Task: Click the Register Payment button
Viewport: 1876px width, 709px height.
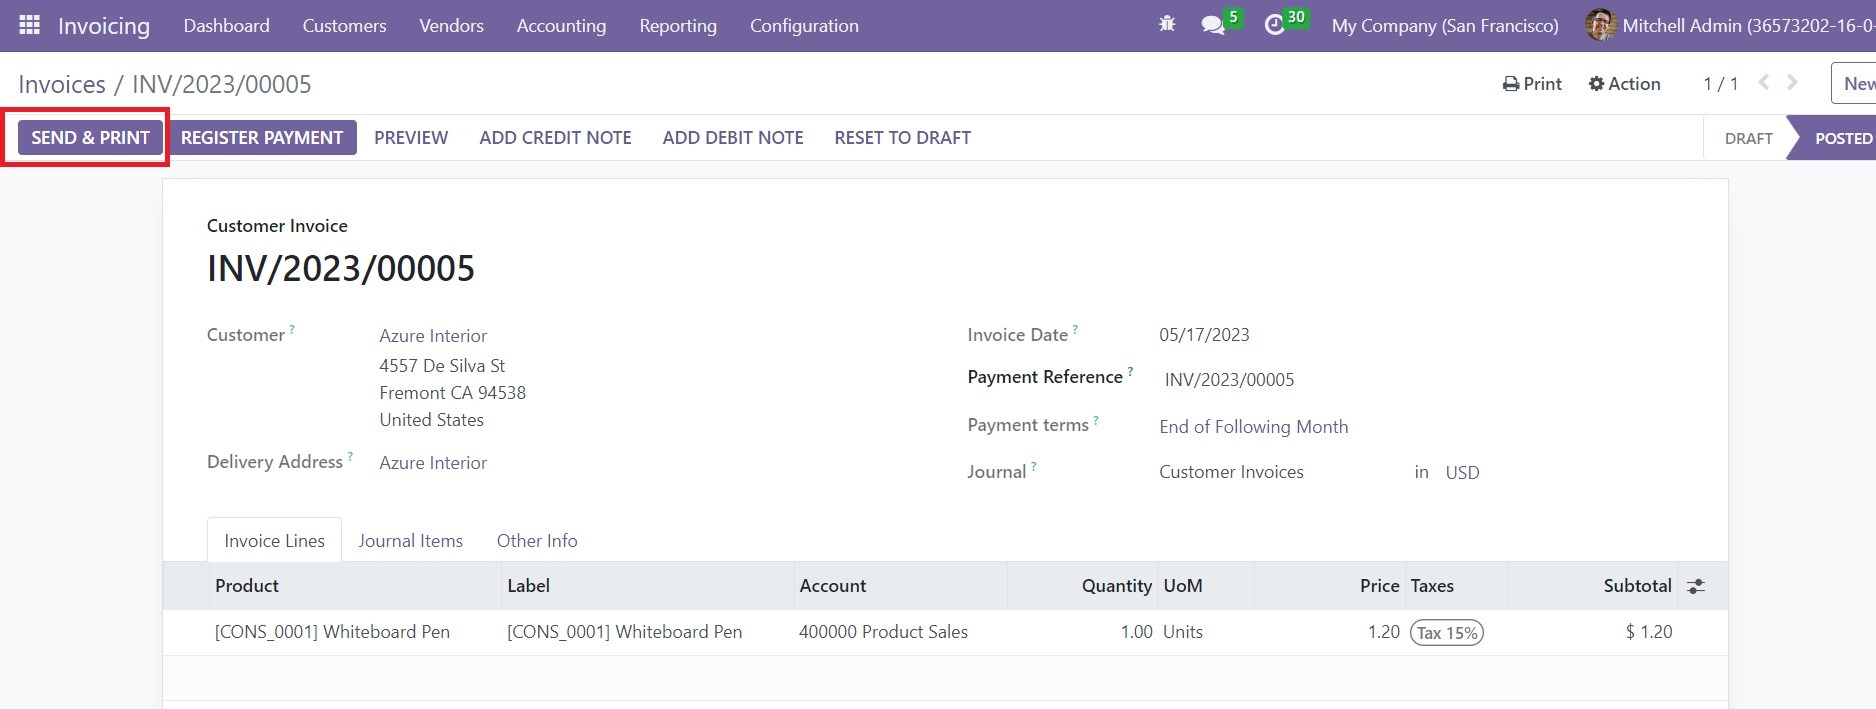Action: pyautogui.click(x=261, y=138)
